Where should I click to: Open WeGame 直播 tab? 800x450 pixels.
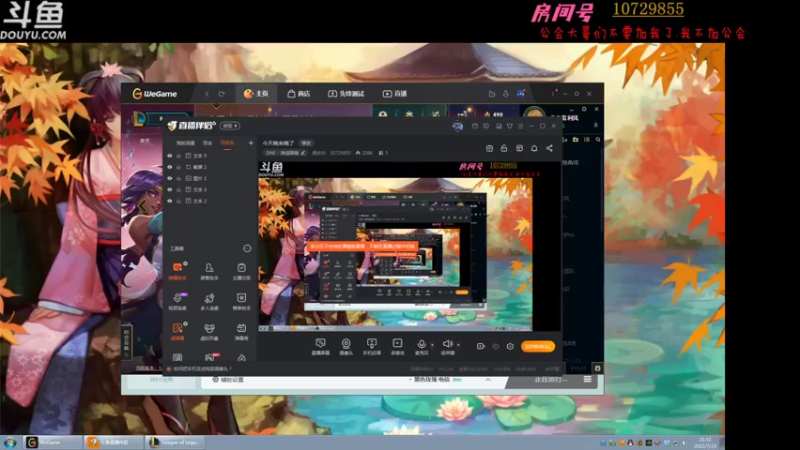click(x=395, y=94)
